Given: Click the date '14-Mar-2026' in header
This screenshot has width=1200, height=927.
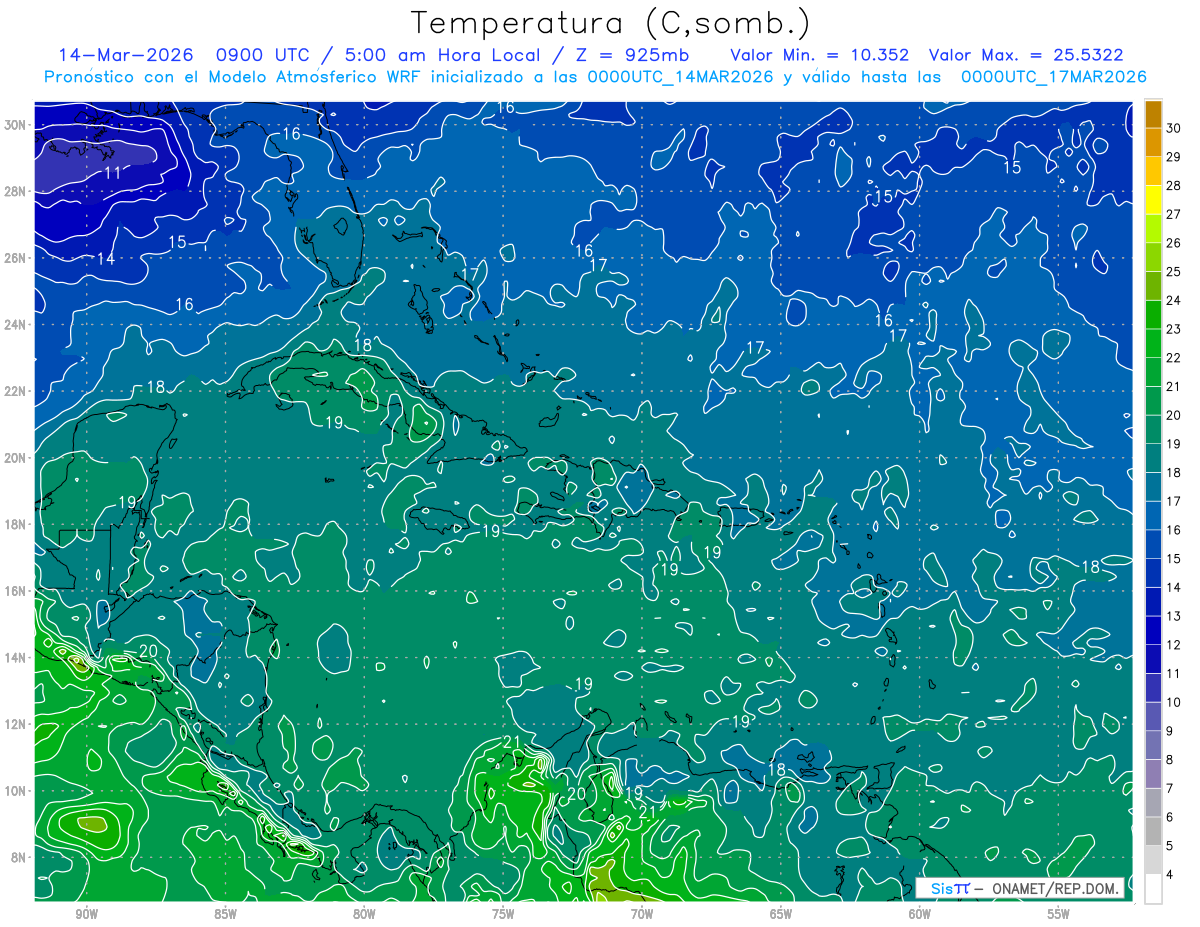Looking at the screenshot, I should pyautogui.click(x=128, y=55).
